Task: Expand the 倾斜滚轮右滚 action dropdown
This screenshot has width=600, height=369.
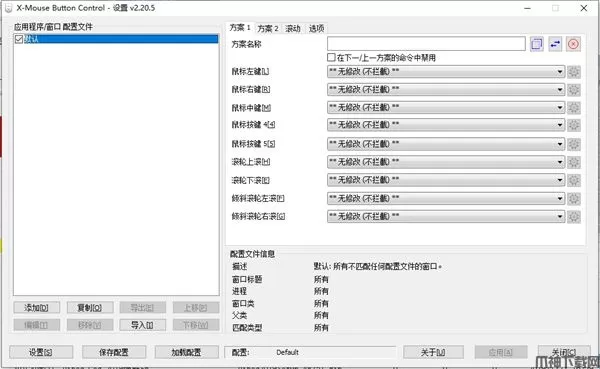Action: (x=446, y=217)
